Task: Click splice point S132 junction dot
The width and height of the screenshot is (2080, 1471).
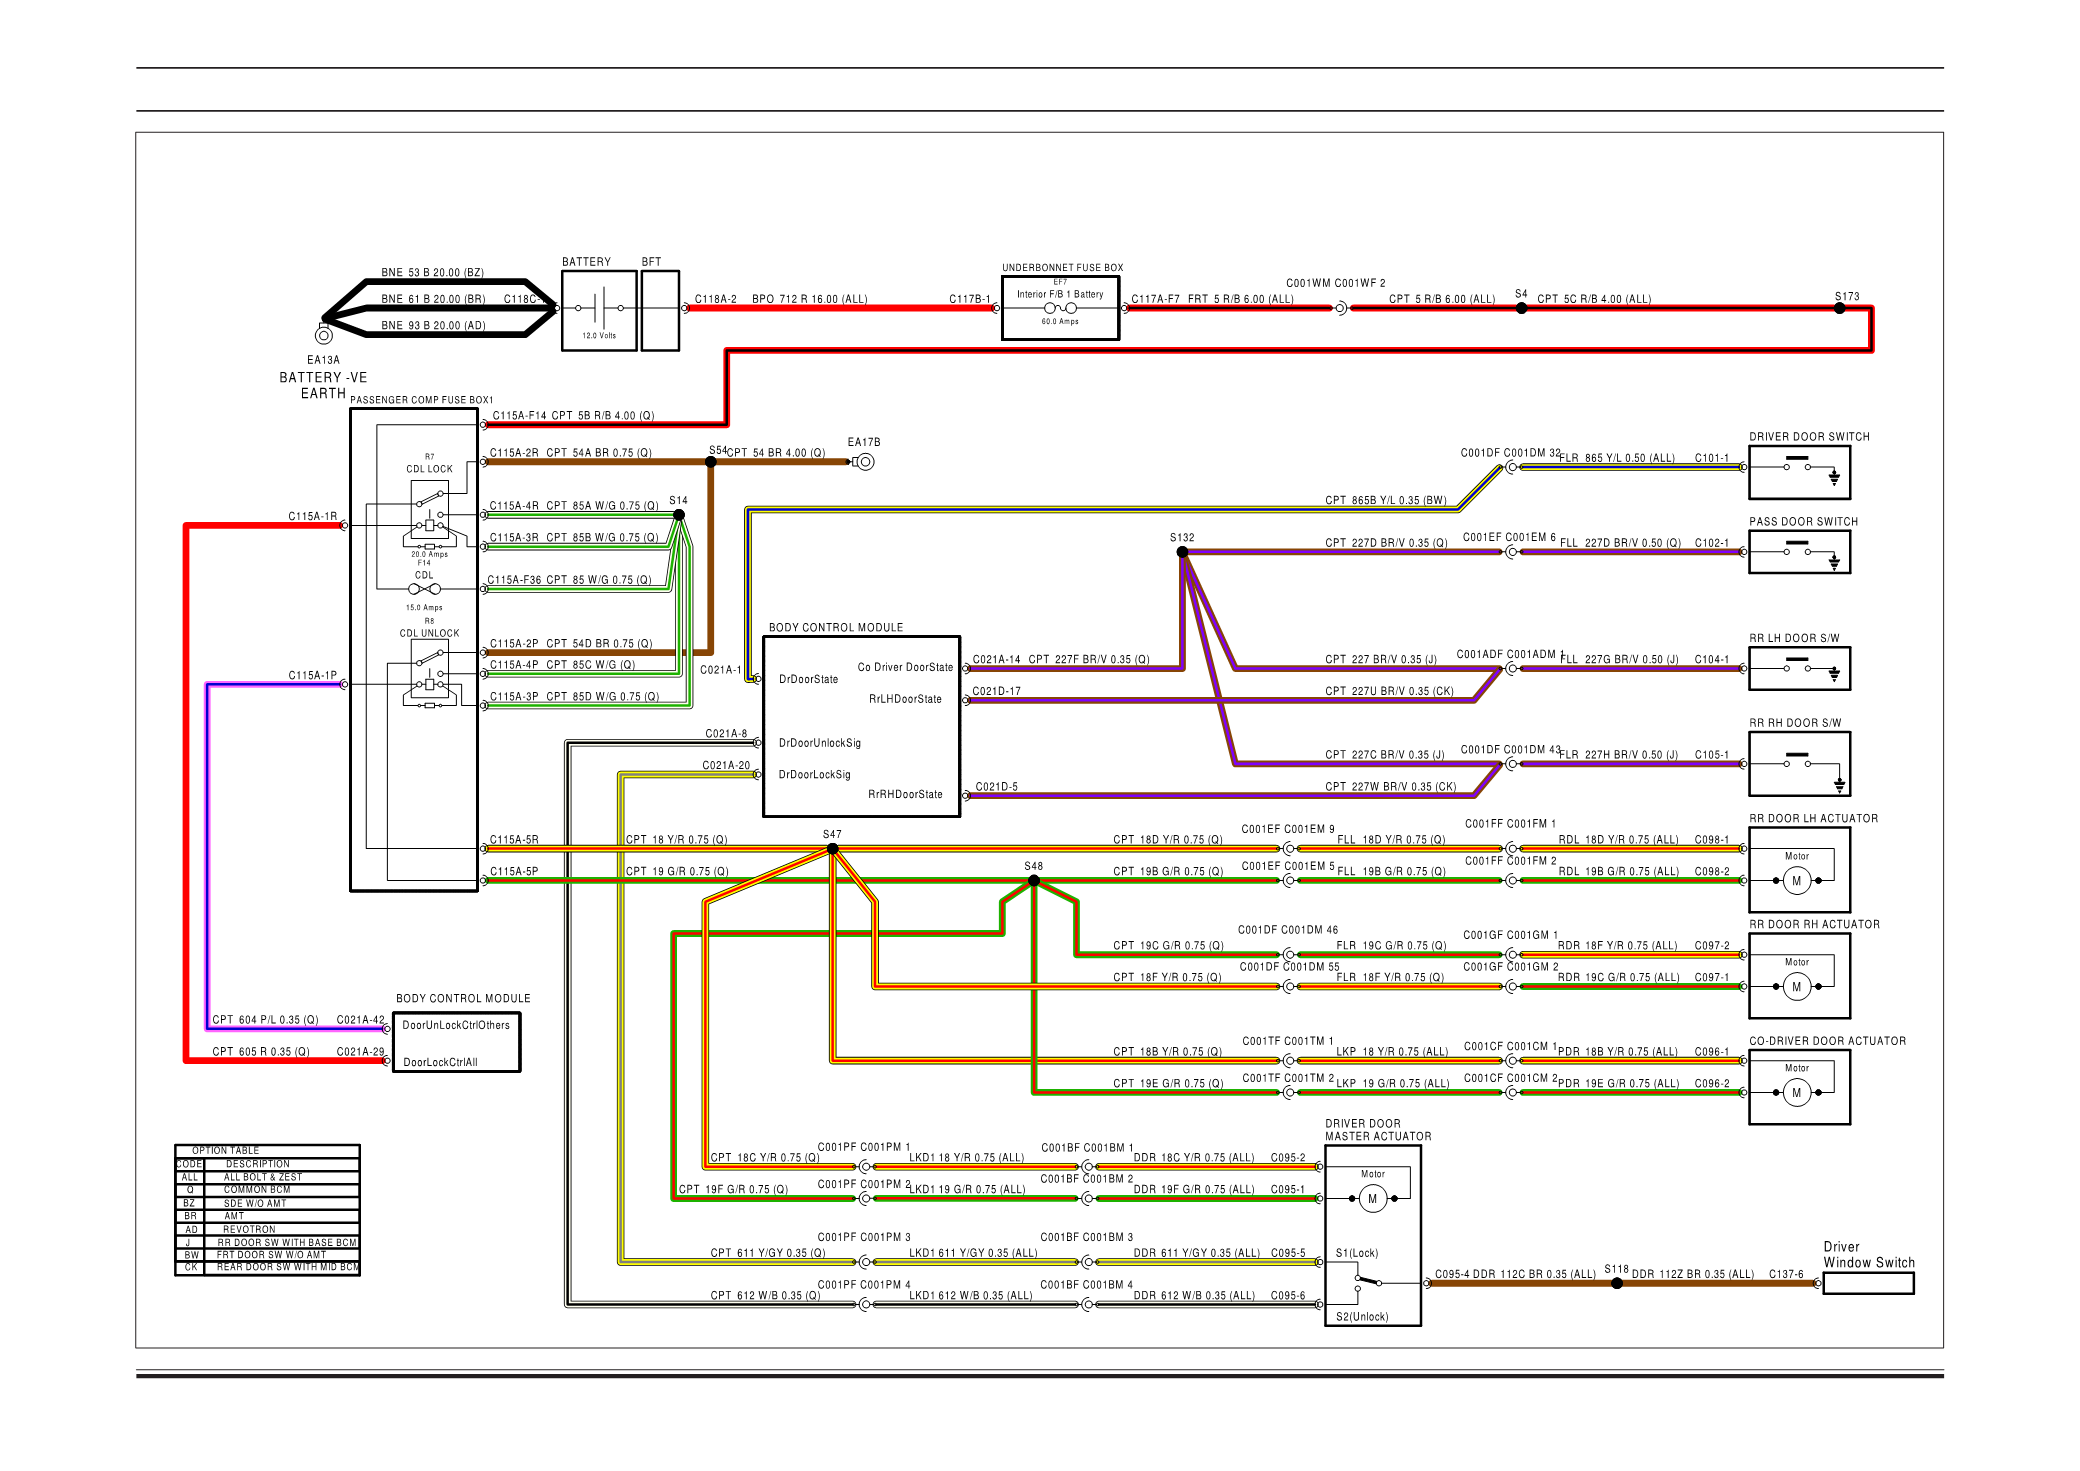Action: (1182, 551)
